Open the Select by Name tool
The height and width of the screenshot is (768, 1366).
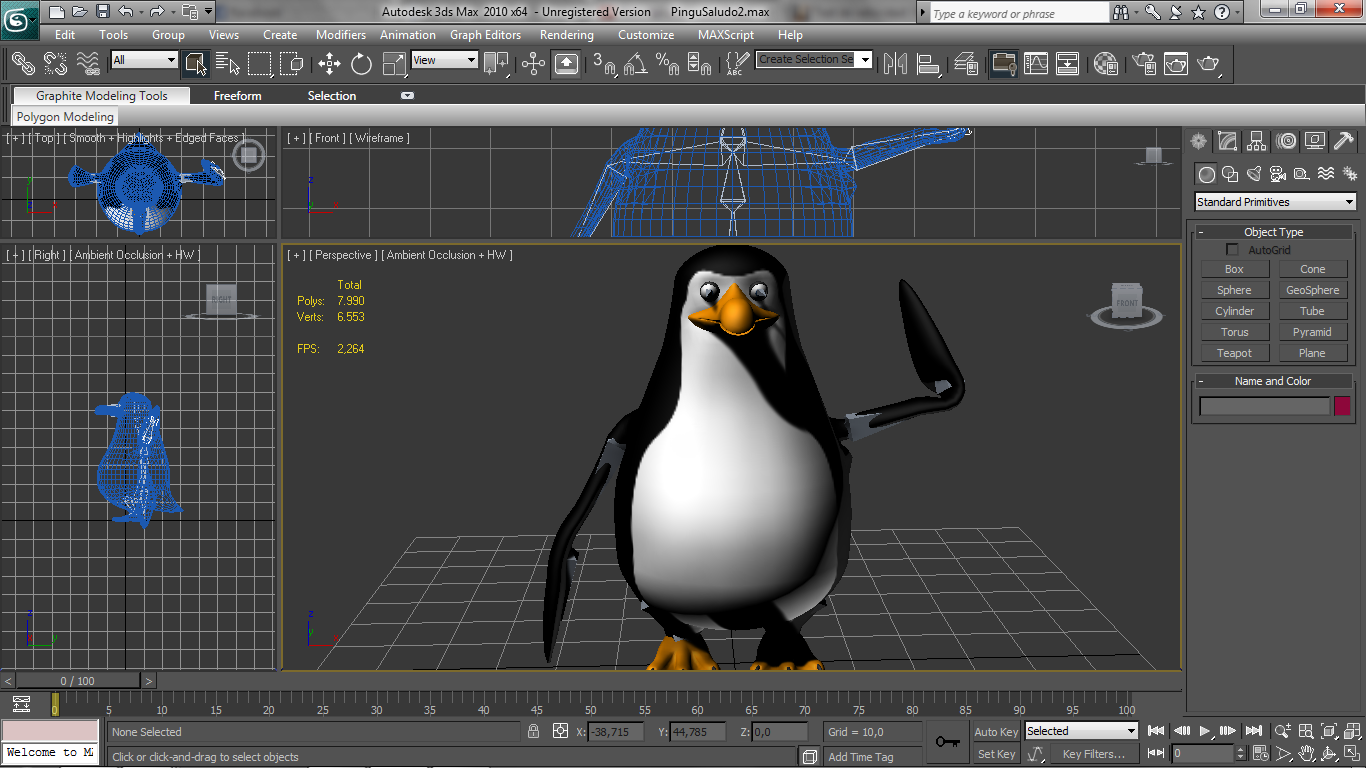(x=228, y=64)
